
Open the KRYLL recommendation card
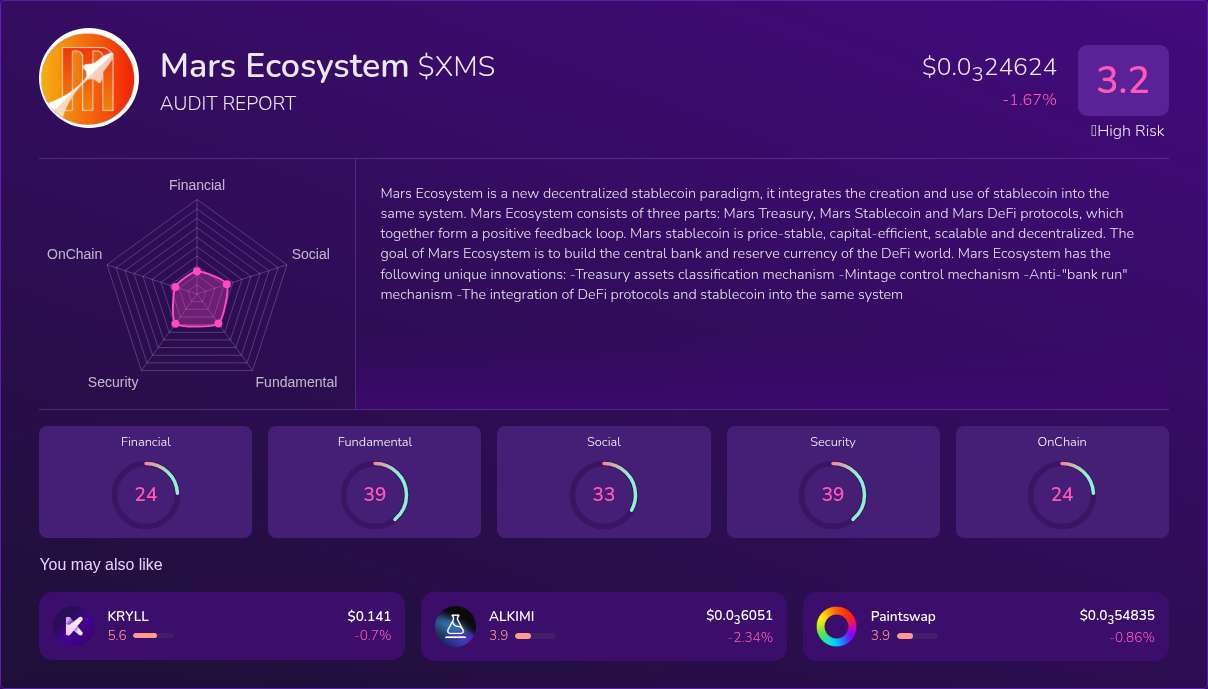click(x=222, y=626)
